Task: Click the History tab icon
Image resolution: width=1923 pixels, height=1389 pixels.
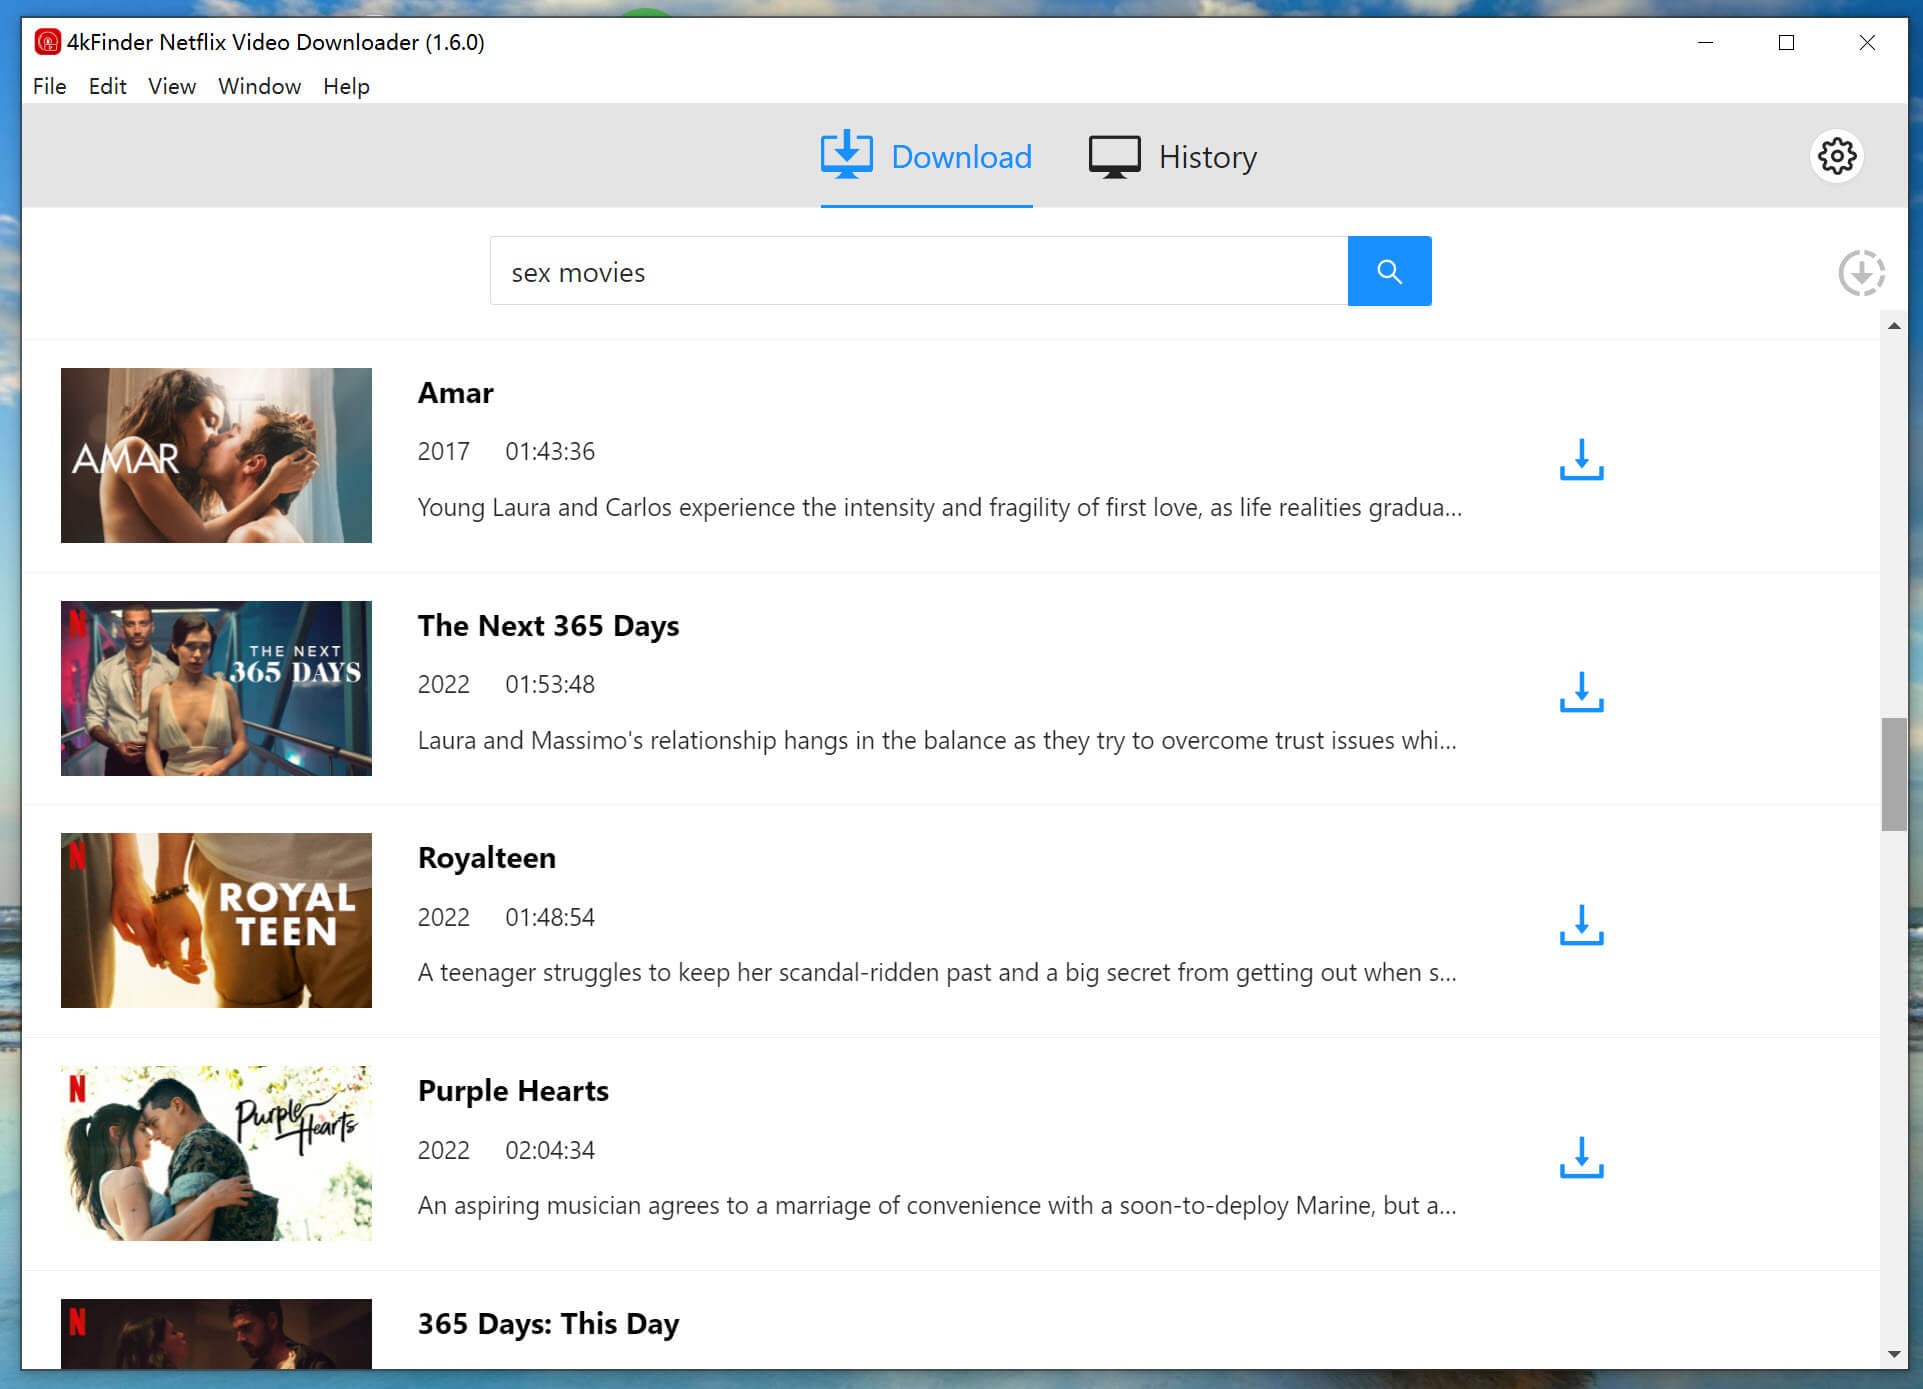Action: [x=1112, y=155]
